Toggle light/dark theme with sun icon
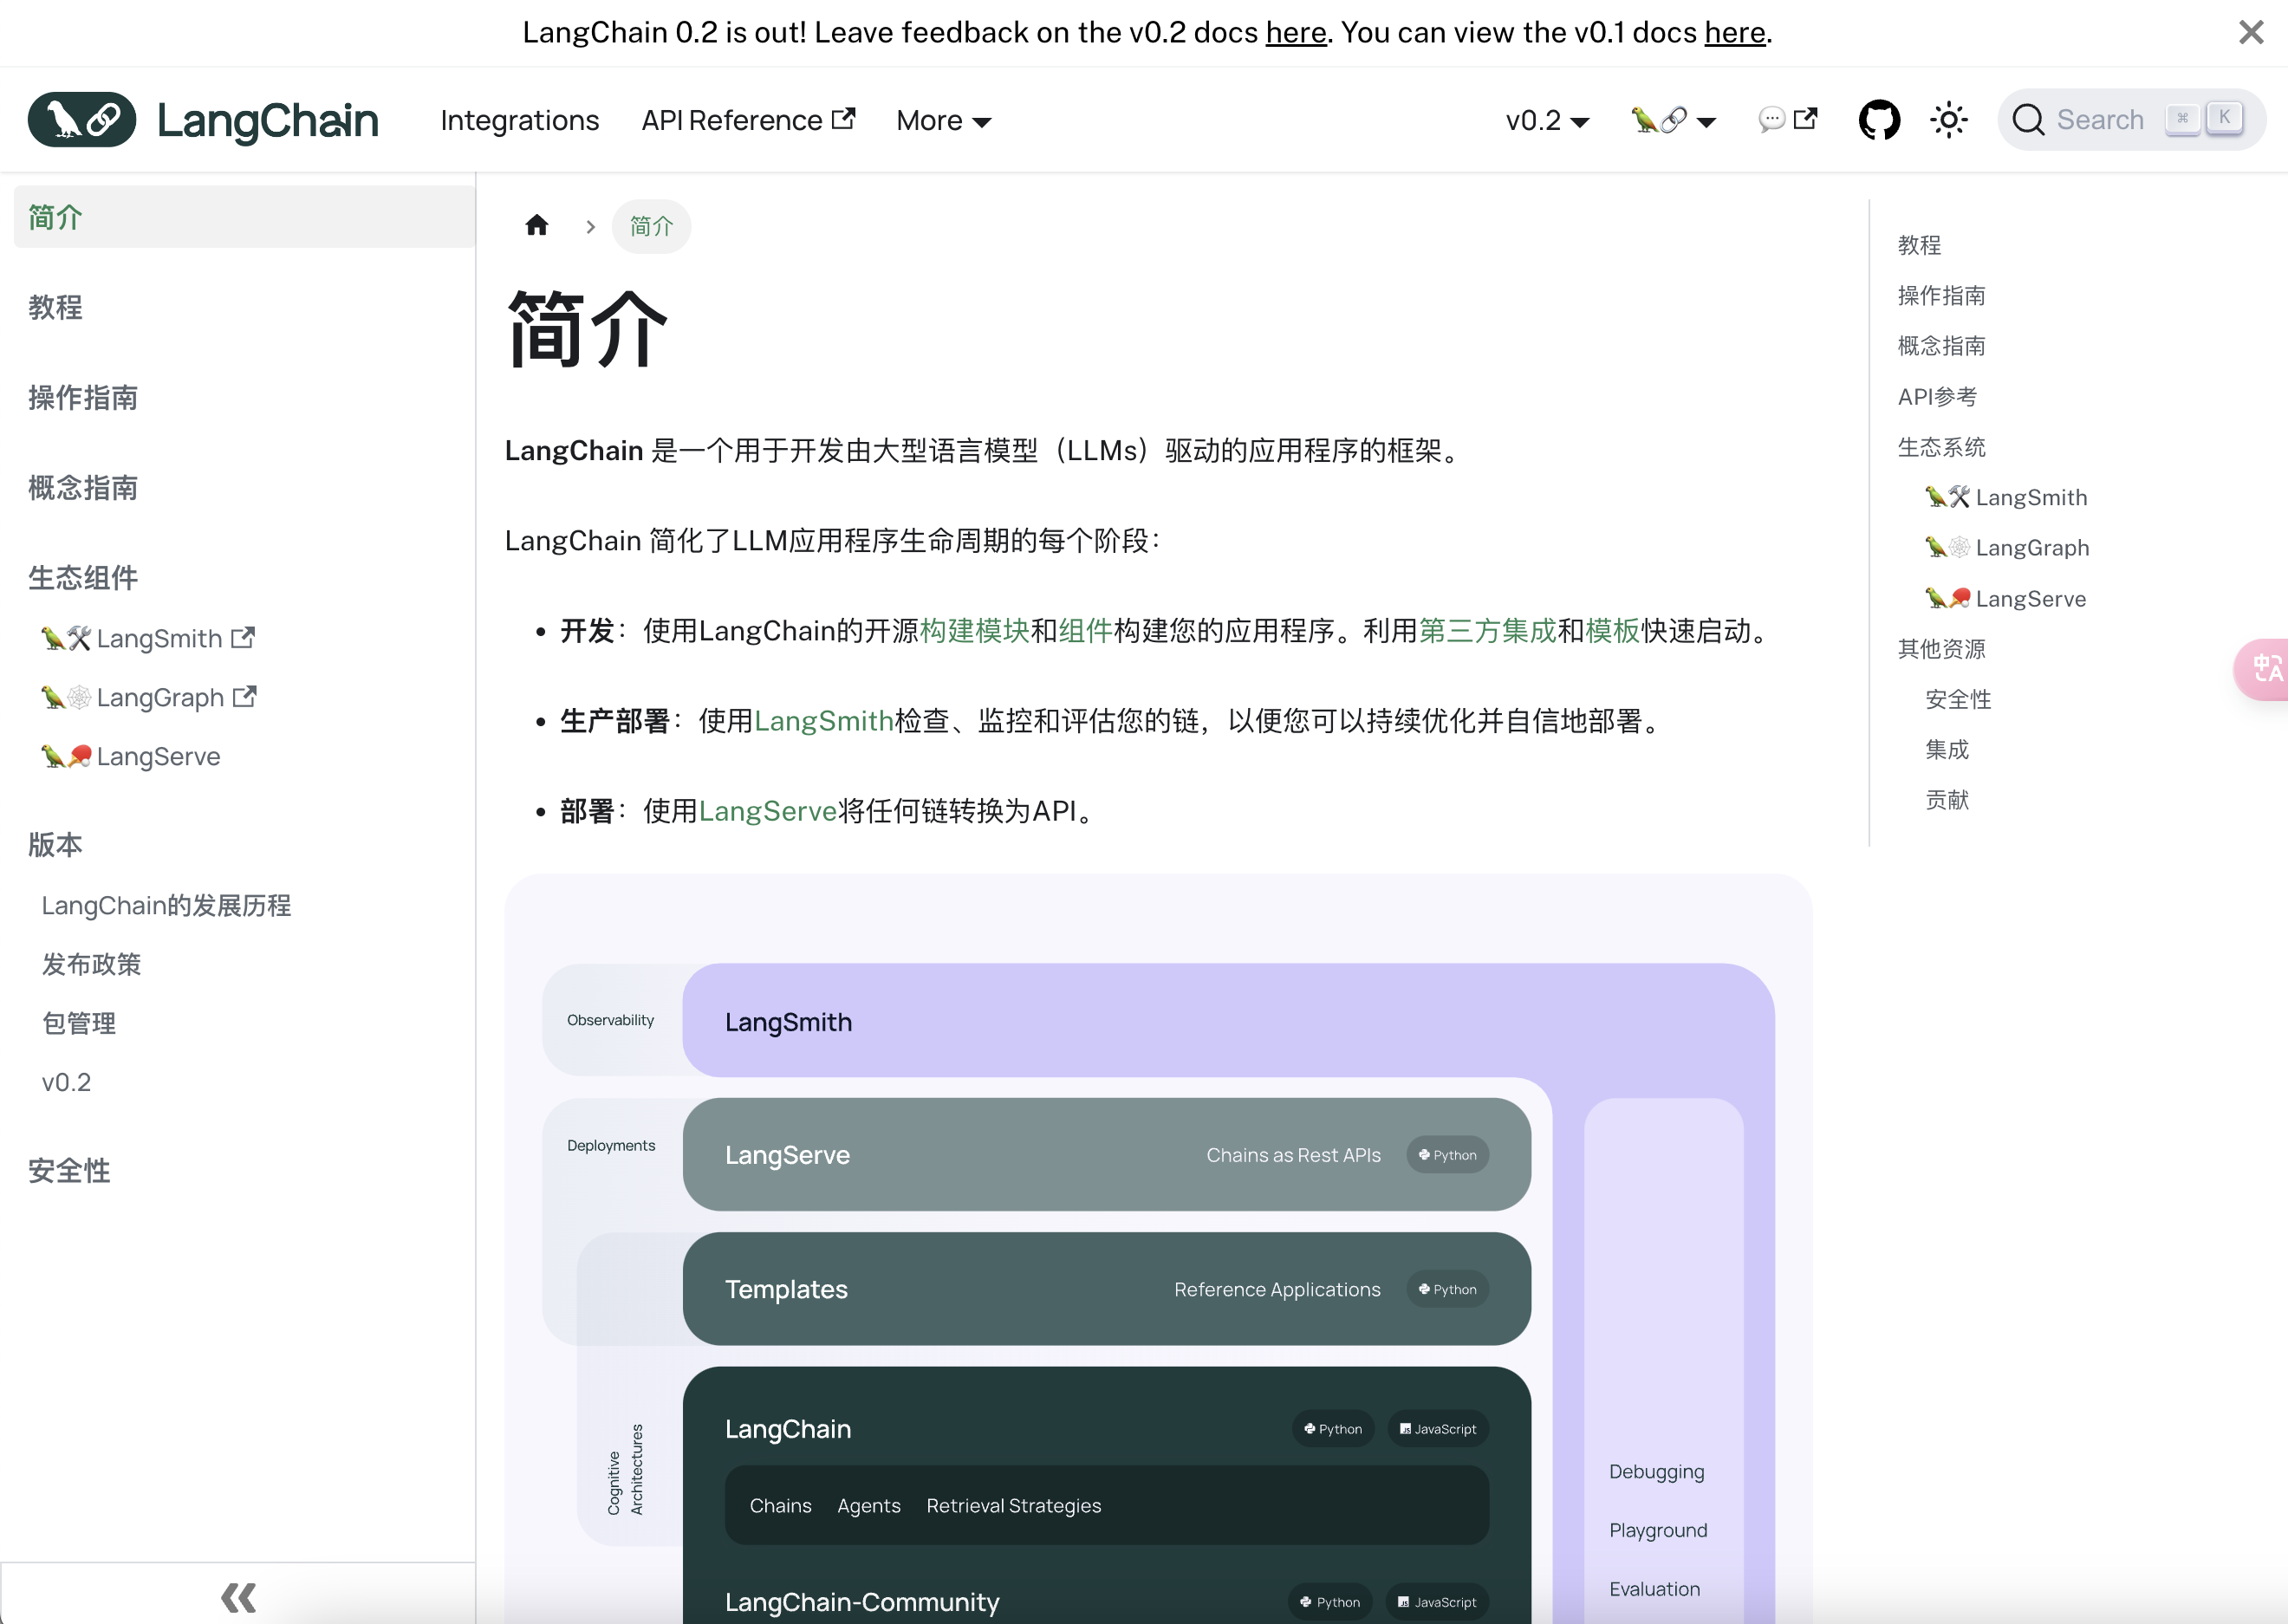The image size is (2288, 1624). 1948,119
